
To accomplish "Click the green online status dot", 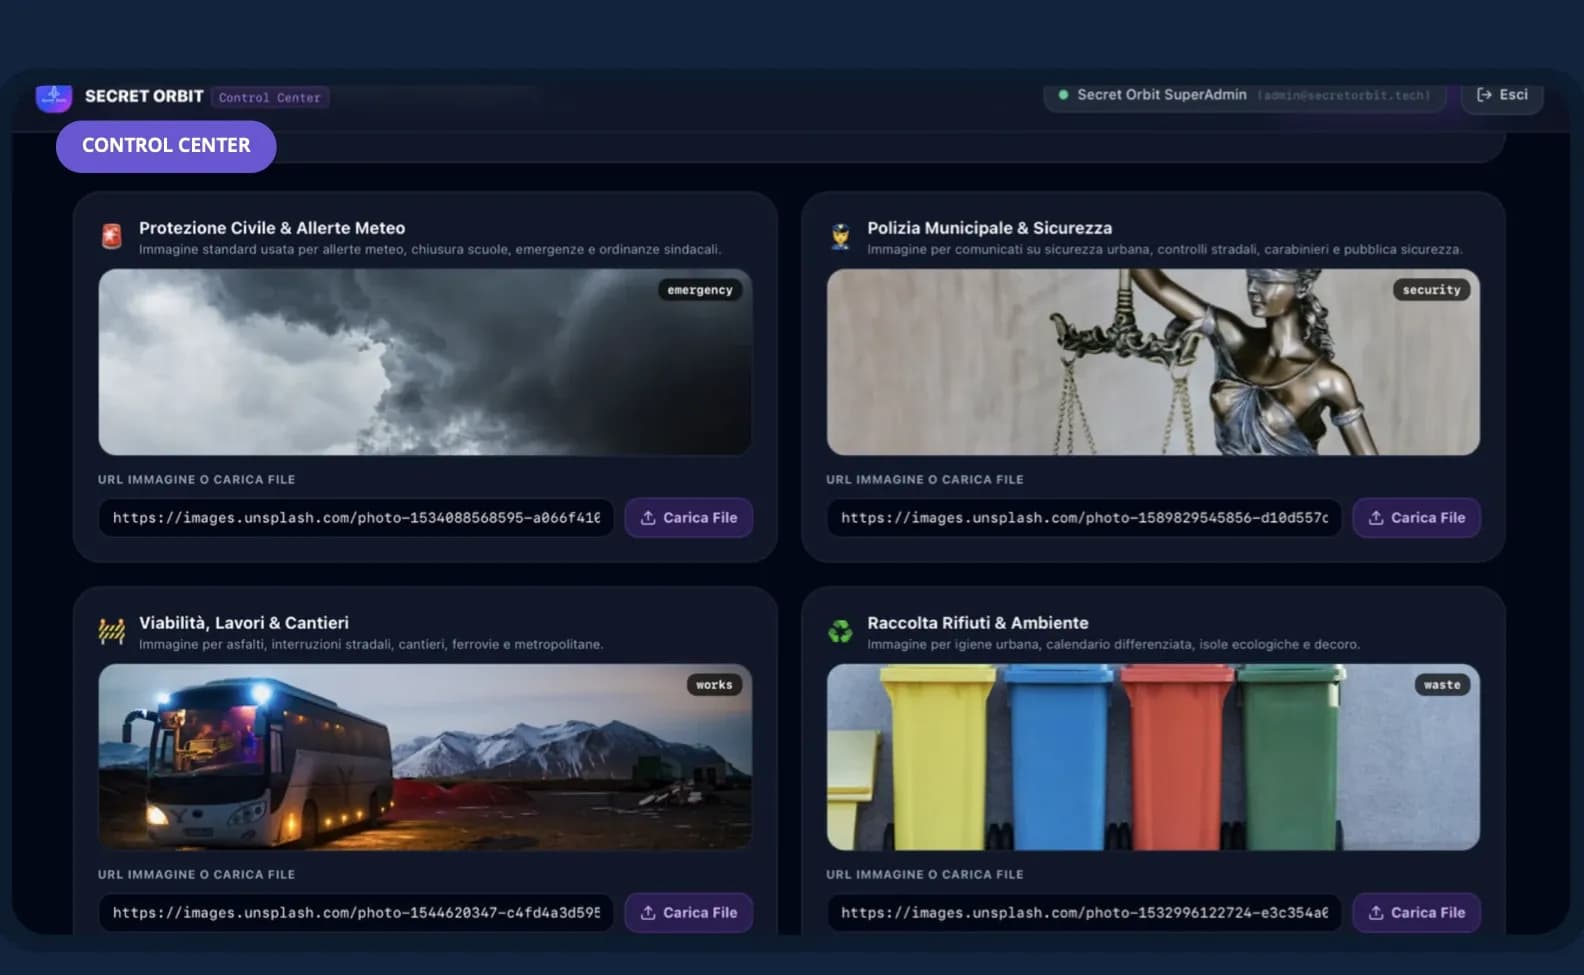I will pyautogui.click(x=1063, y=95).
